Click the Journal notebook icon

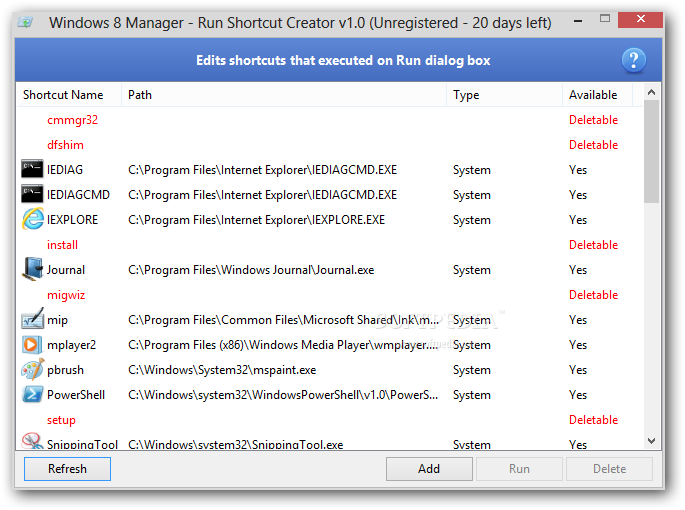[32, 269]
